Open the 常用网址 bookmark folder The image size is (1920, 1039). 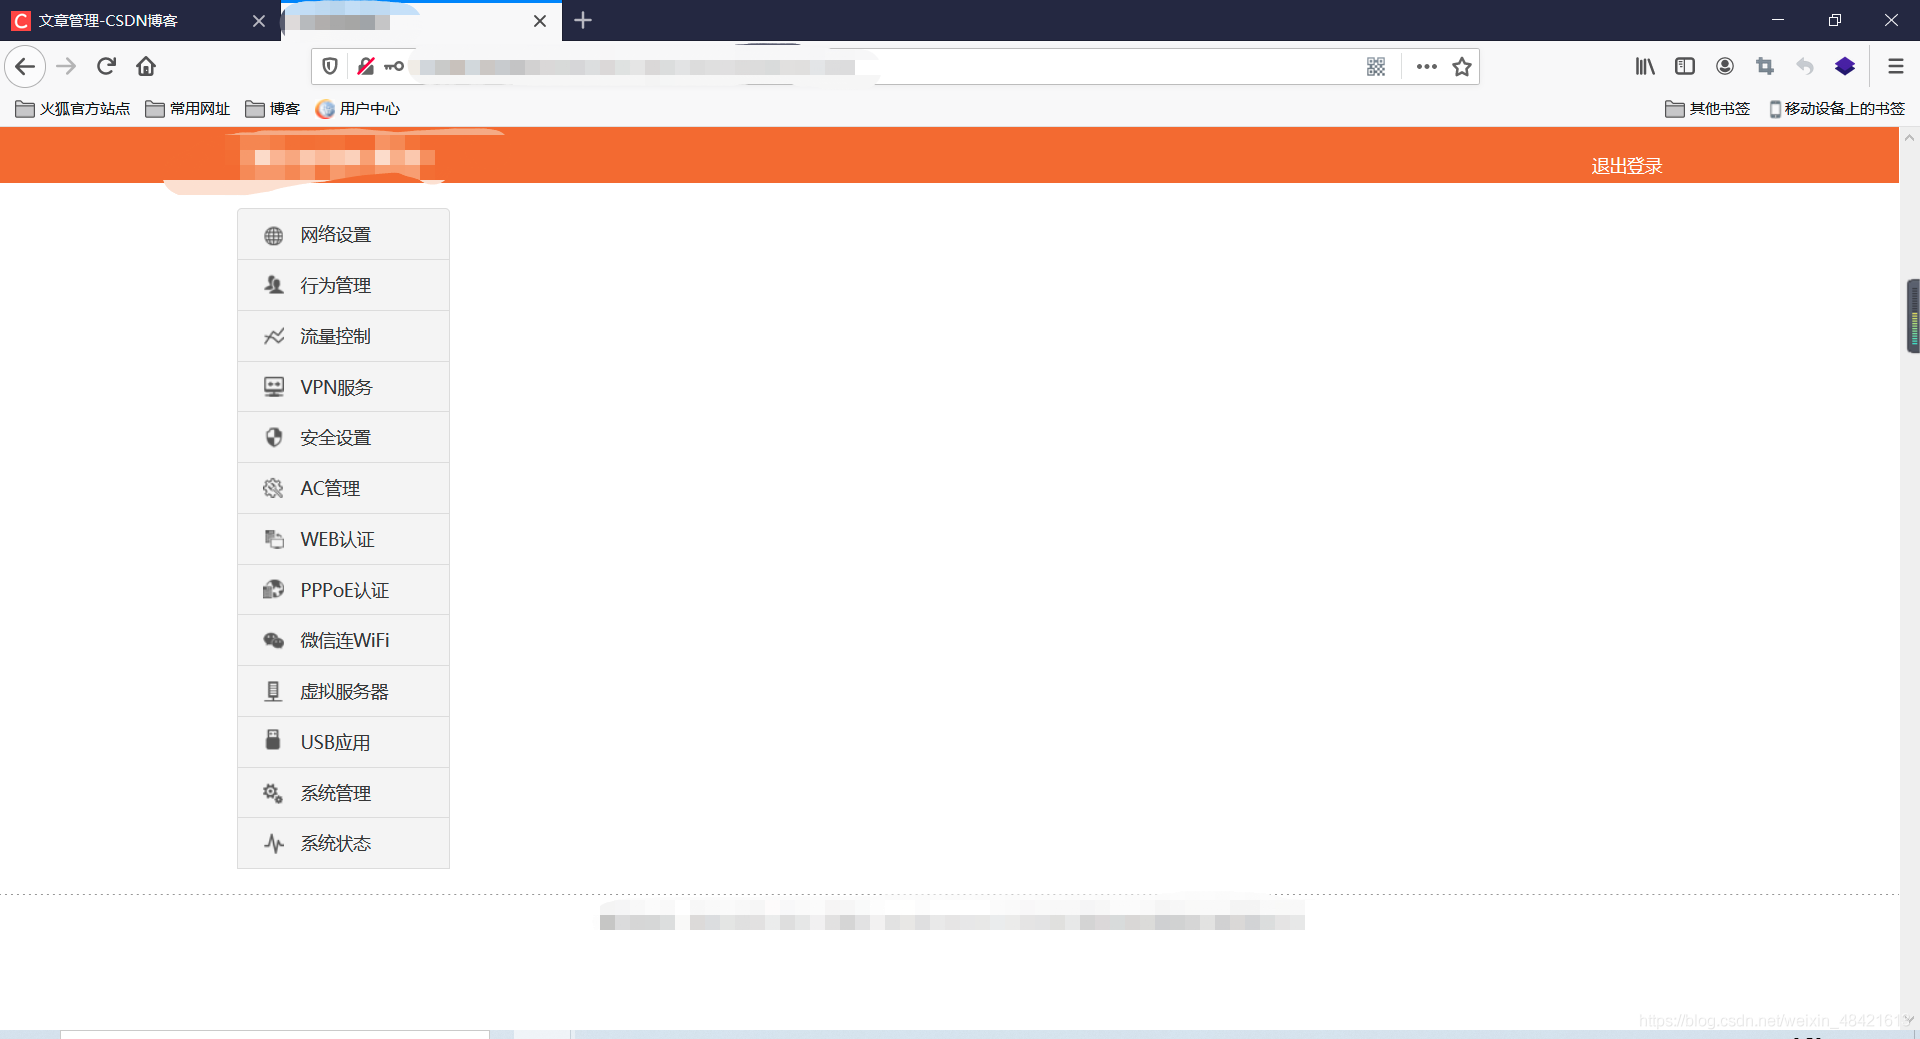tap(188, 108)
